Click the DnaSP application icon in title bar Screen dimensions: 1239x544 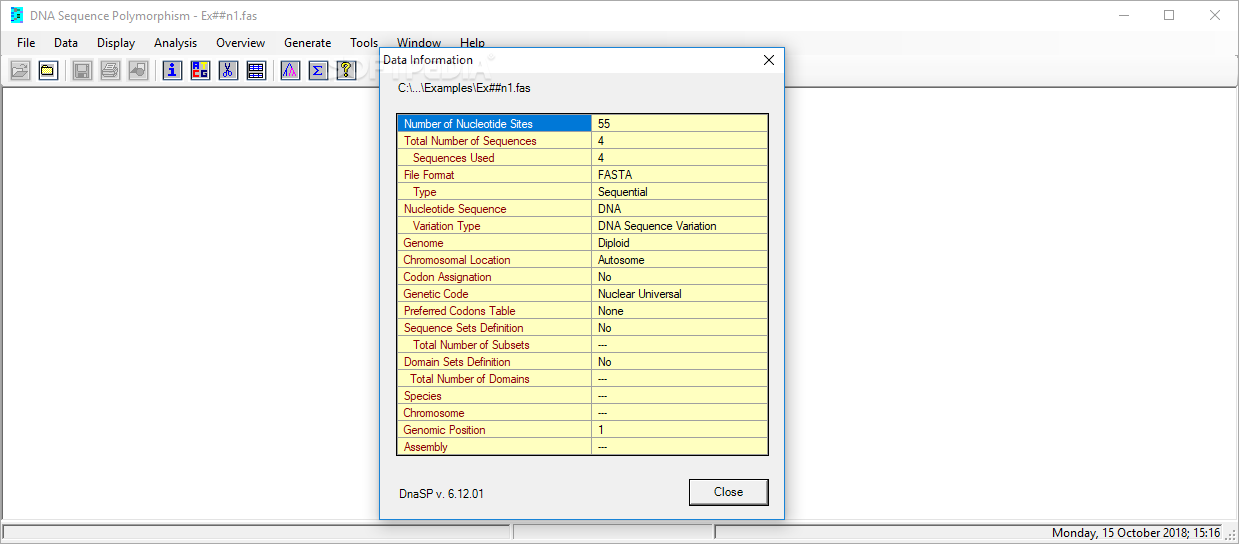point(17,15)
